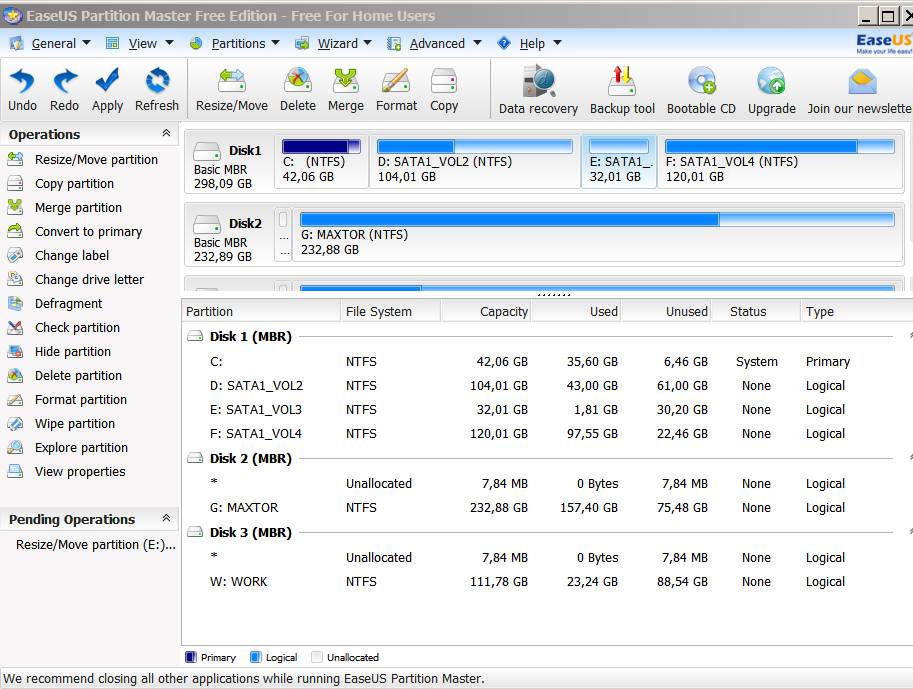
Task: Collapse the Operations panel
Action: [166, 133]
